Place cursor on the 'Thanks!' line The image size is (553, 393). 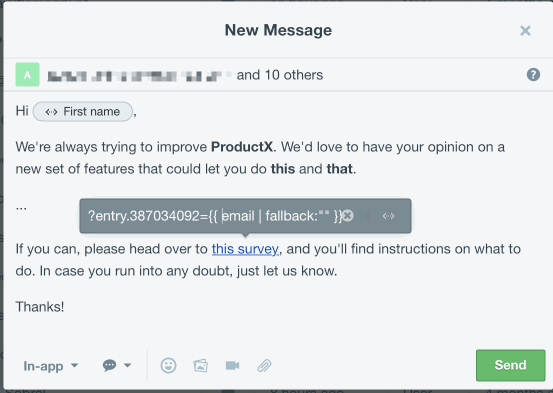click(40, 307)
